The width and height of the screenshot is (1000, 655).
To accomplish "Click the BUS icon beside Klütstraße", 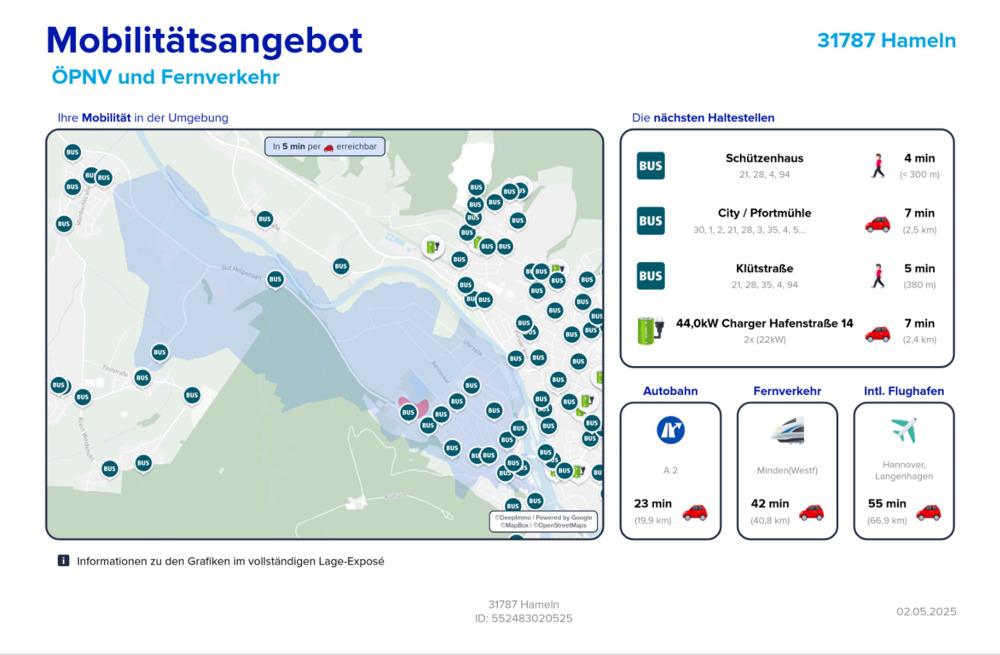I will click(650, 276).
